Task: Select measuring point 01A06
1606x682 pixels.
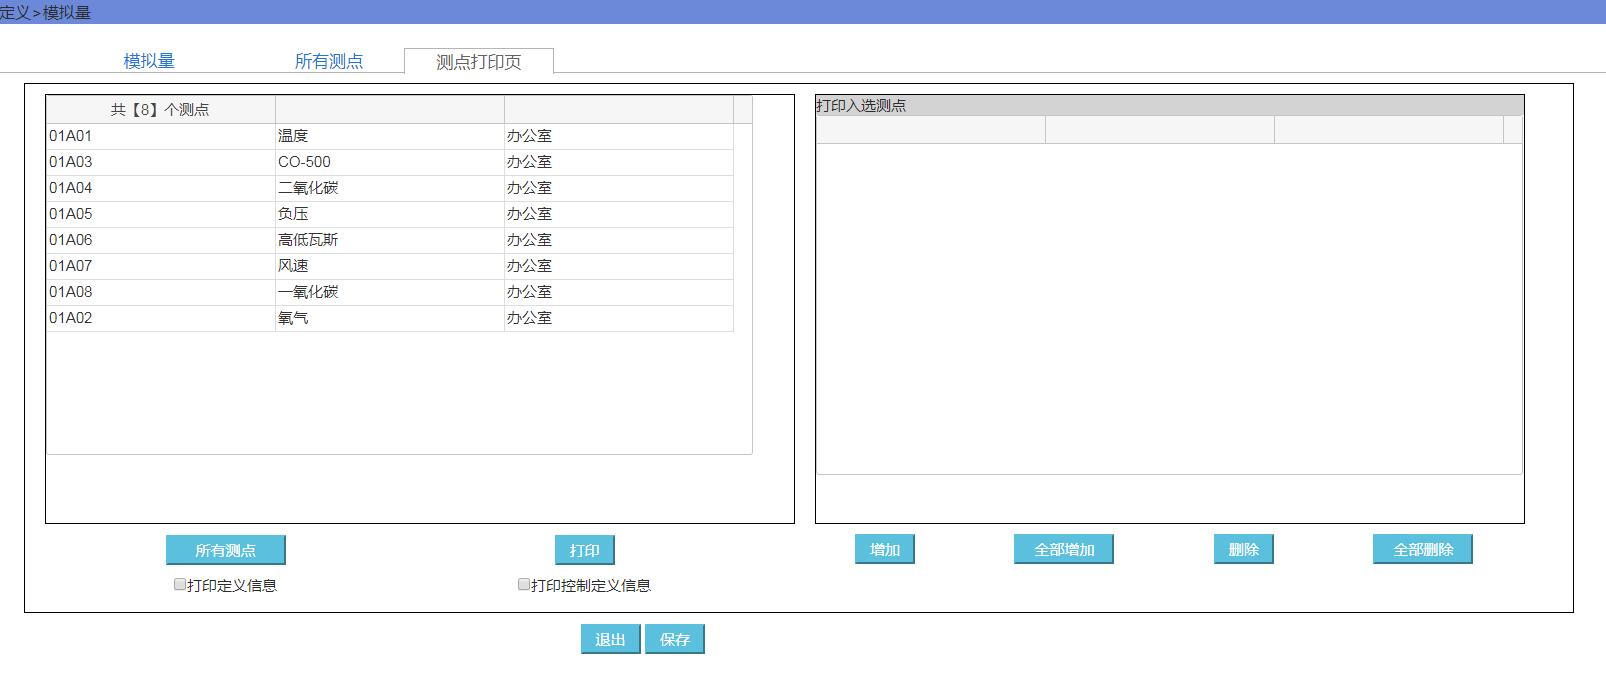Action: click(x=161, y=240)
